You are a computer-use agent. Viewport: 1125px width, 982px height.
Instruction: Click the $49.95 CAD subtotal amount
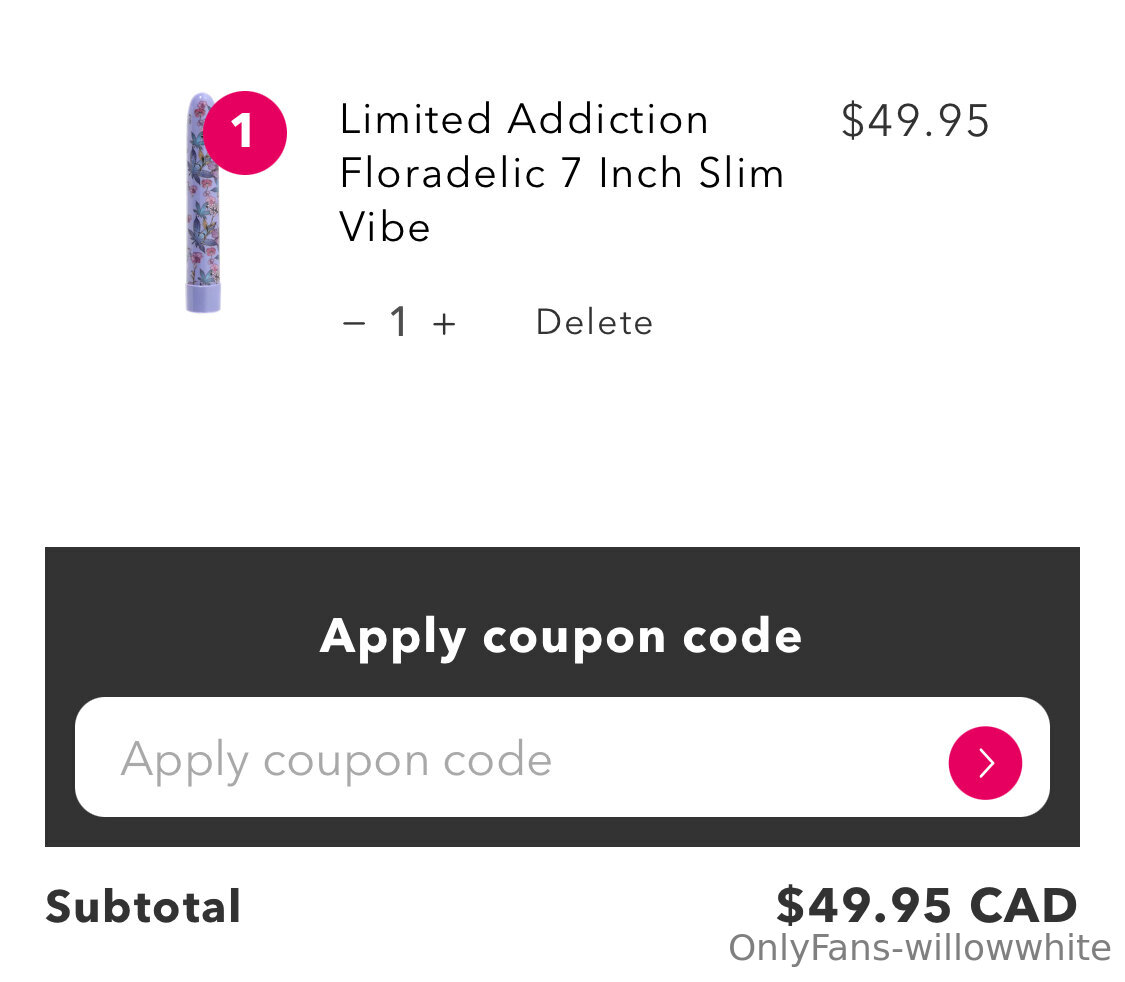[926, 905]
